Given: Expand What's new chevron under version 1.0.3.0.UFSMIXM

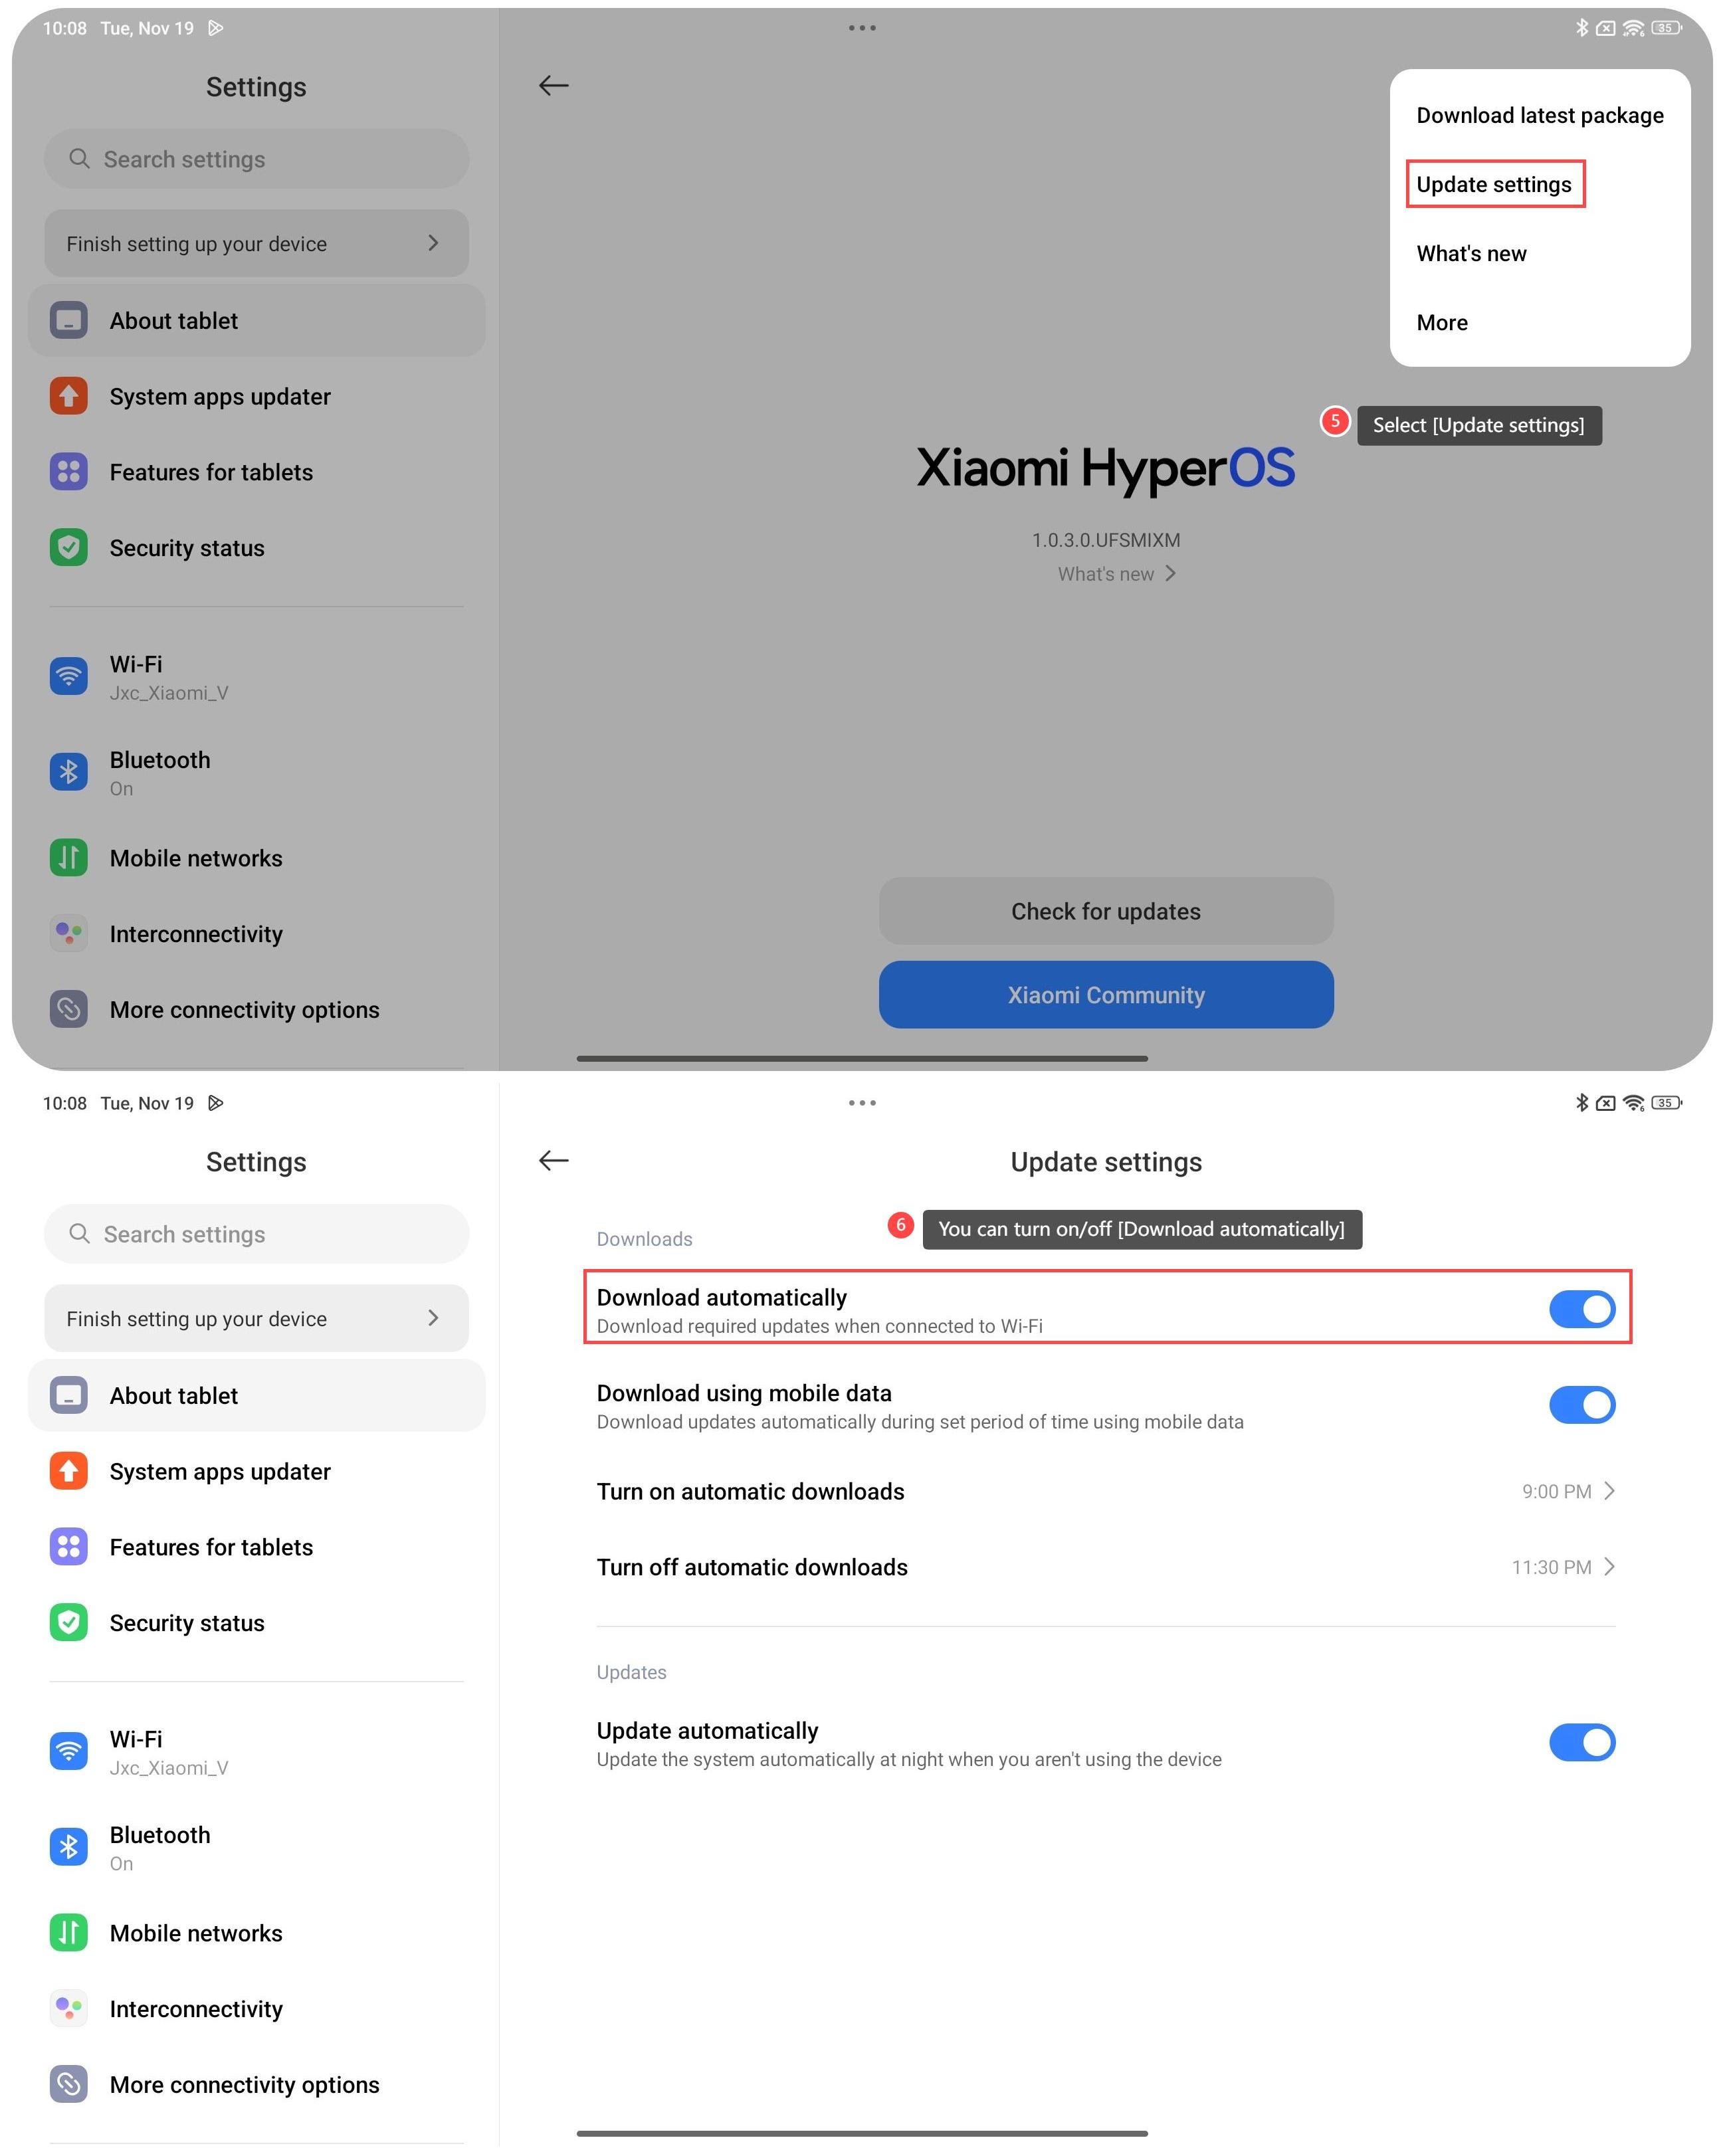Looking at the screenshot, I should 1170,573.
